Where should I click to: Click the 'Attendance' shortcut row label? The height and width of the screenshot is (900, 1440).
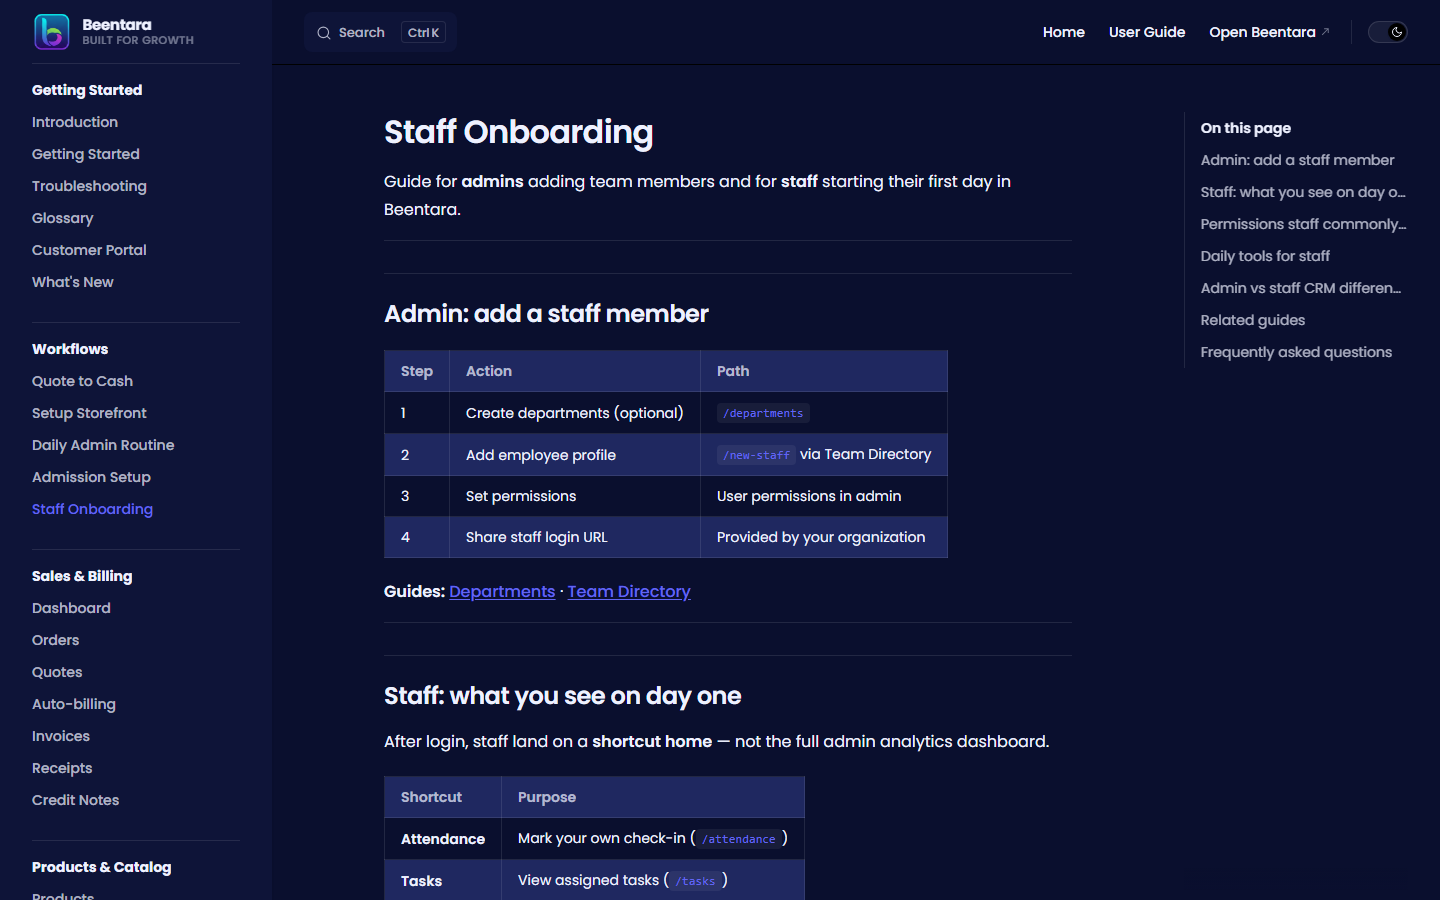tap(443, 839)
